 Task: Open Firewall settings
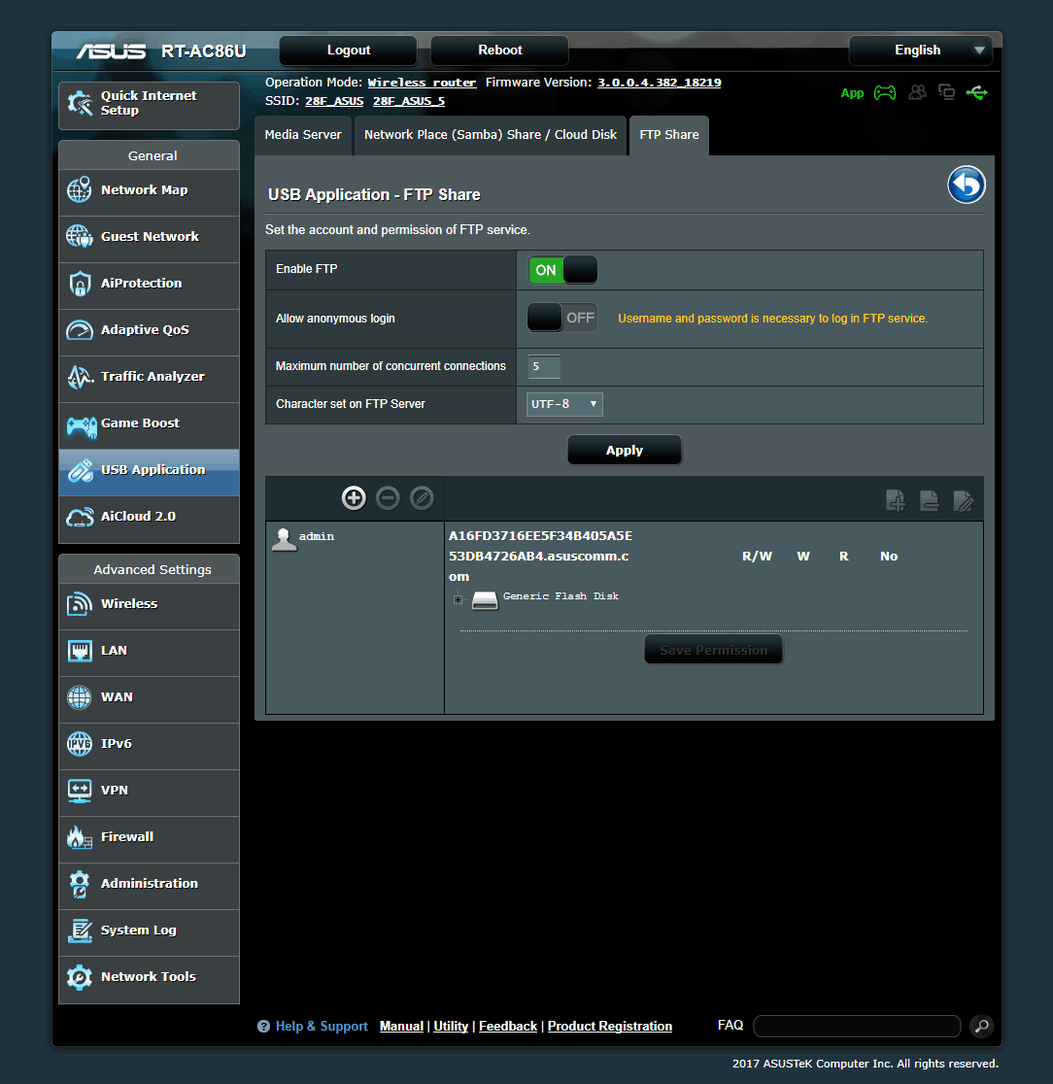[x=149, y=838]
